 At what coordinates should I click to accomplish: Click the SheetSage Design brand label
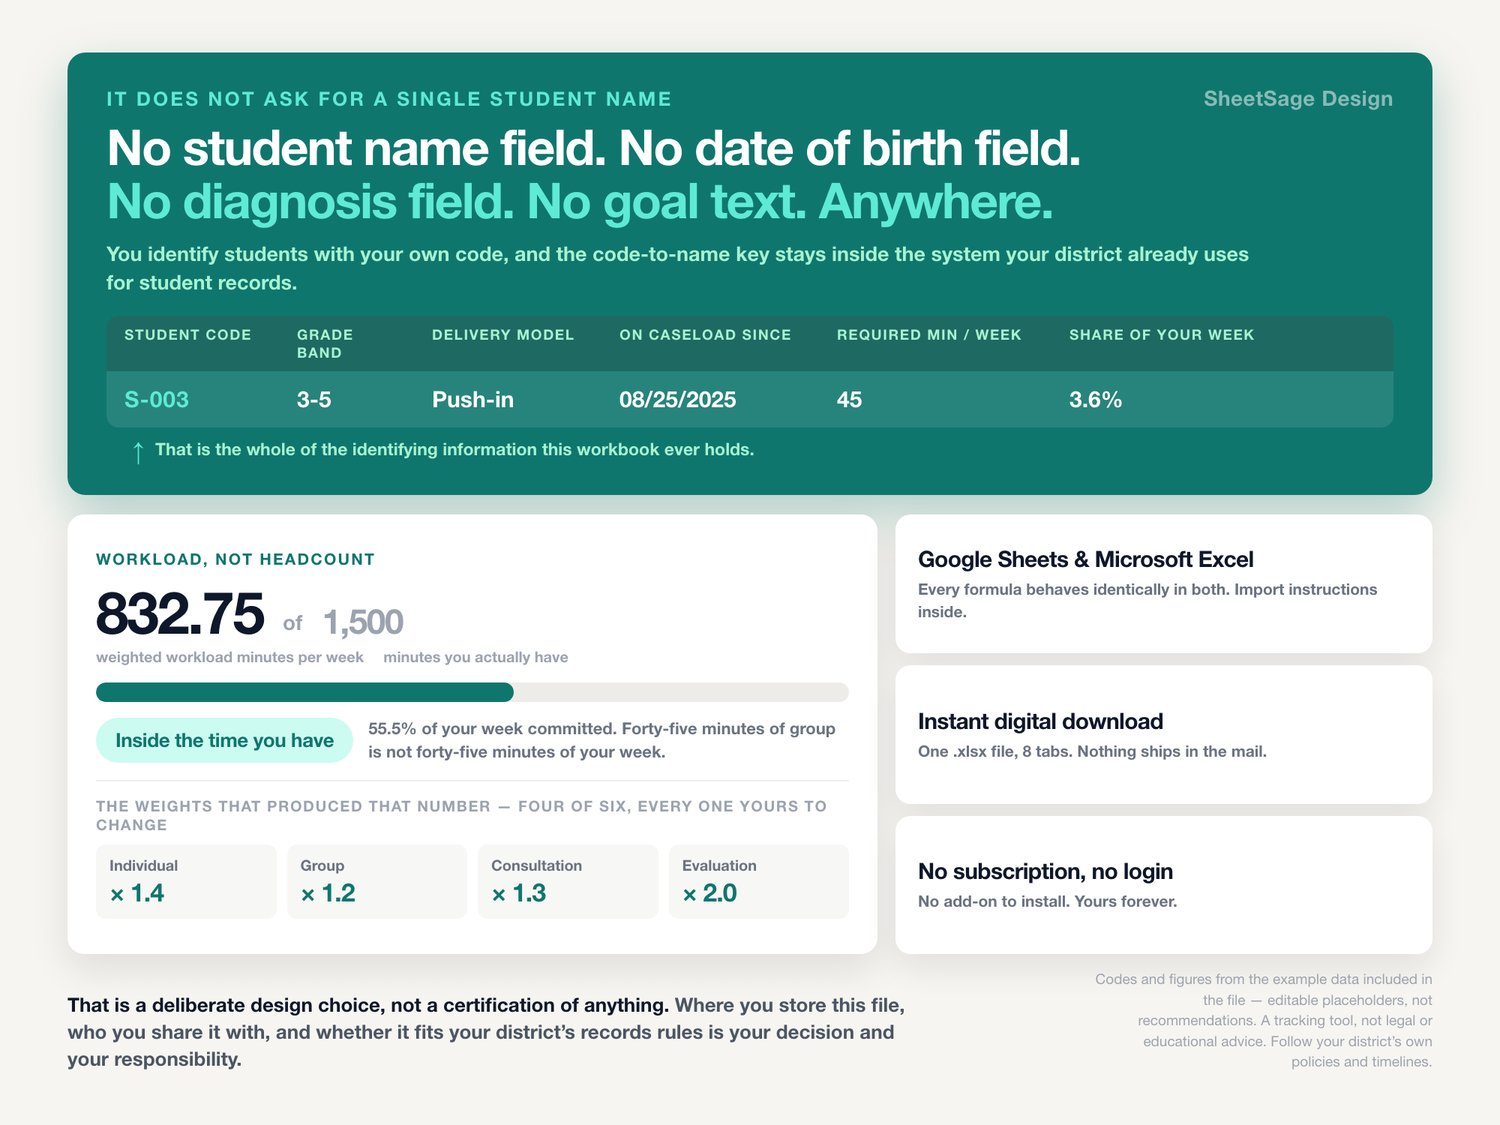(1298, 99)
